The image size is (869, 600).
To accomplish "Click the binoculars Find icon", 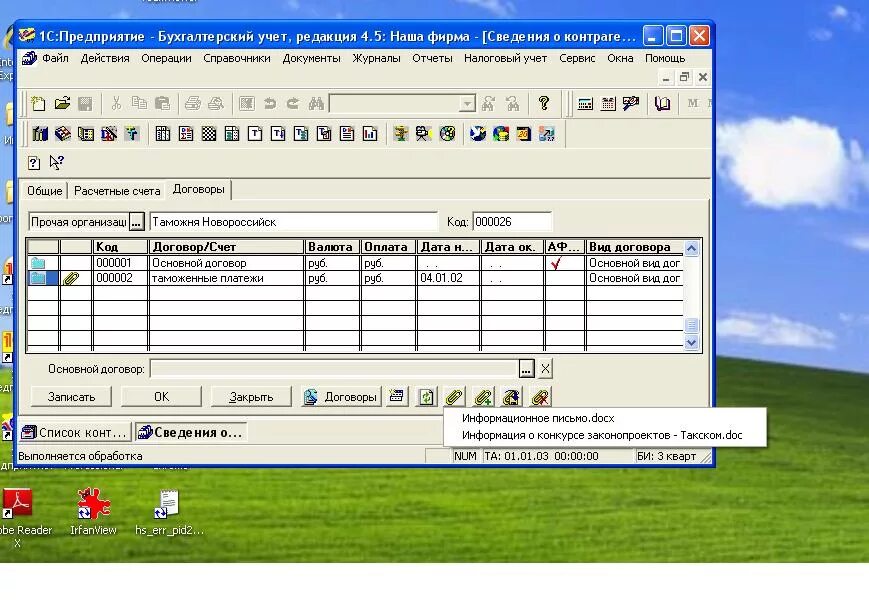I will [x=316, y=104].
